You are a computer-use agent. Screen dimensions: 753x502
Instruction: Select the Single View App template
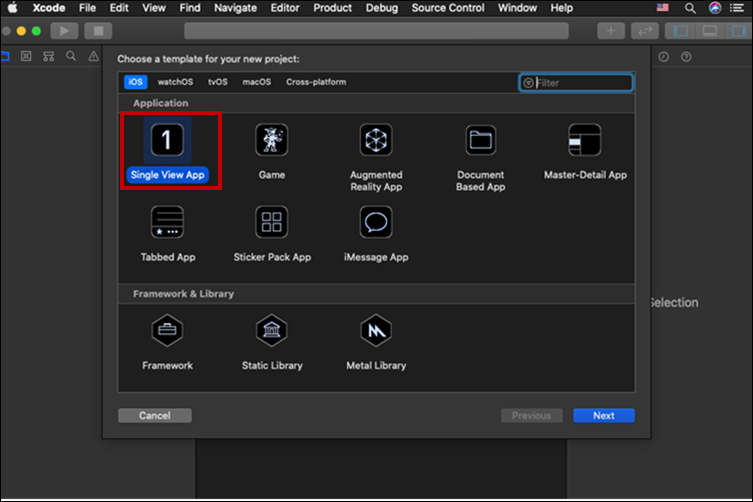point(167,151)
